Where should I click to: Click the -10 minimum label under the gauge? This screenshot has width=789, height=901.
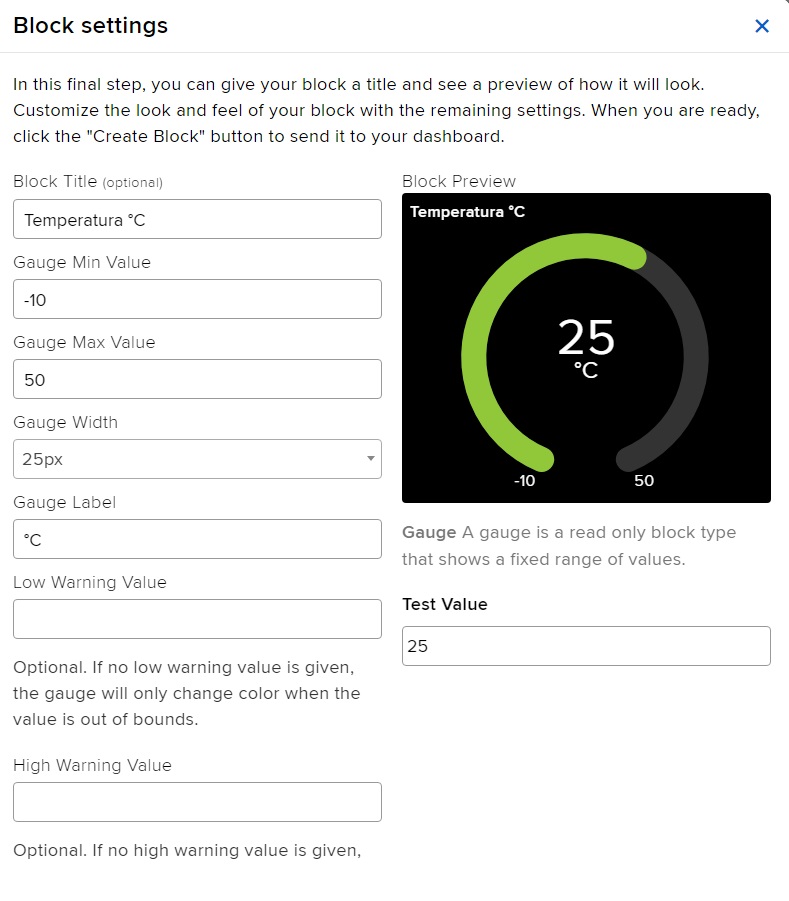[524, 481]
